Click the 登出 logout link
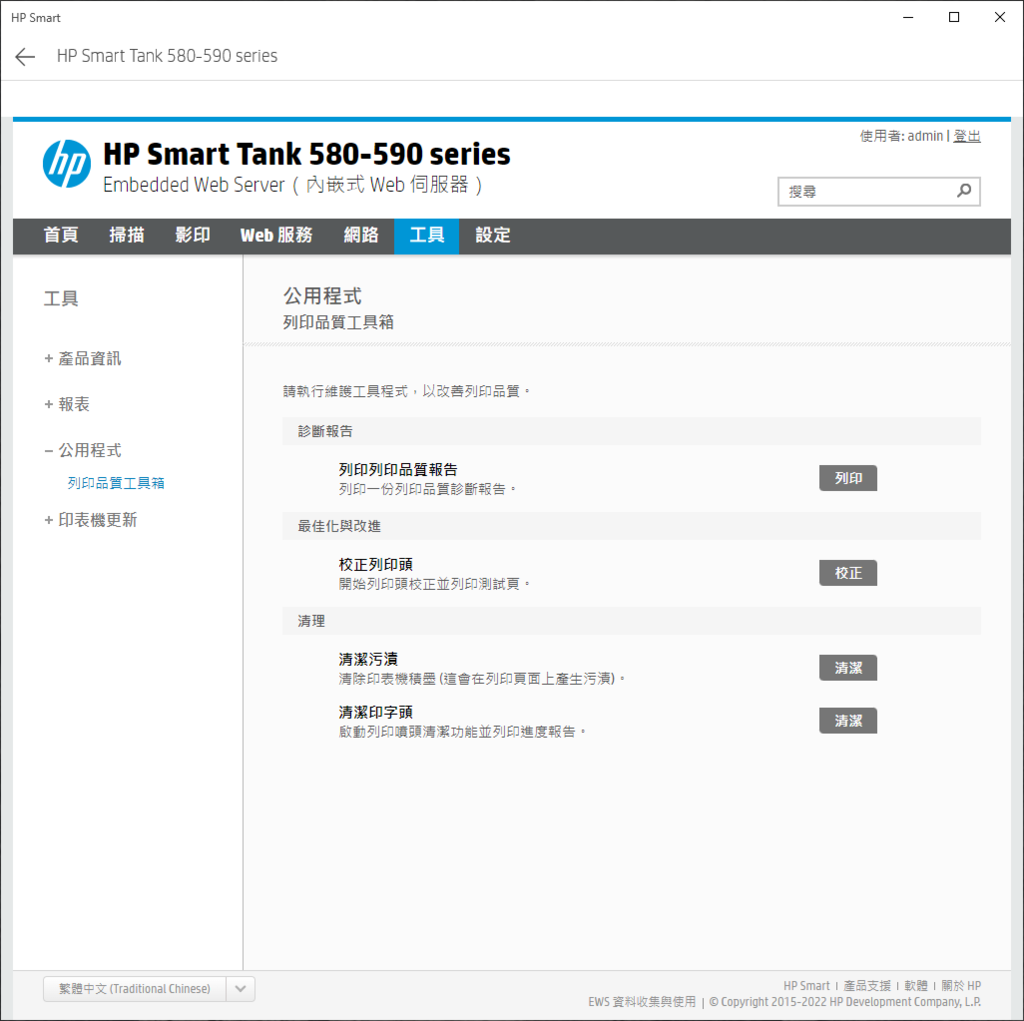The width and height of the screenshot is (1024, 1021). pyautogui.click(x=967, y=136)
